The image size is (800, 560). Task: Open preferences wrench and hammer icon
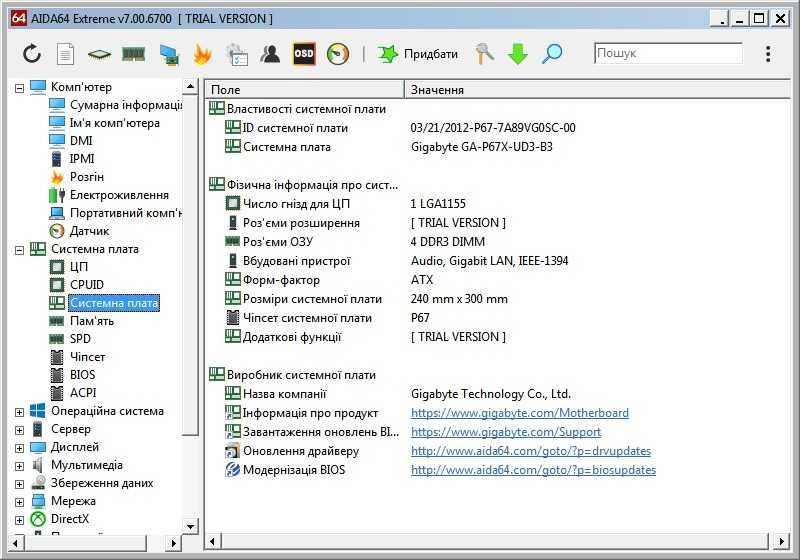click(484, 54)
